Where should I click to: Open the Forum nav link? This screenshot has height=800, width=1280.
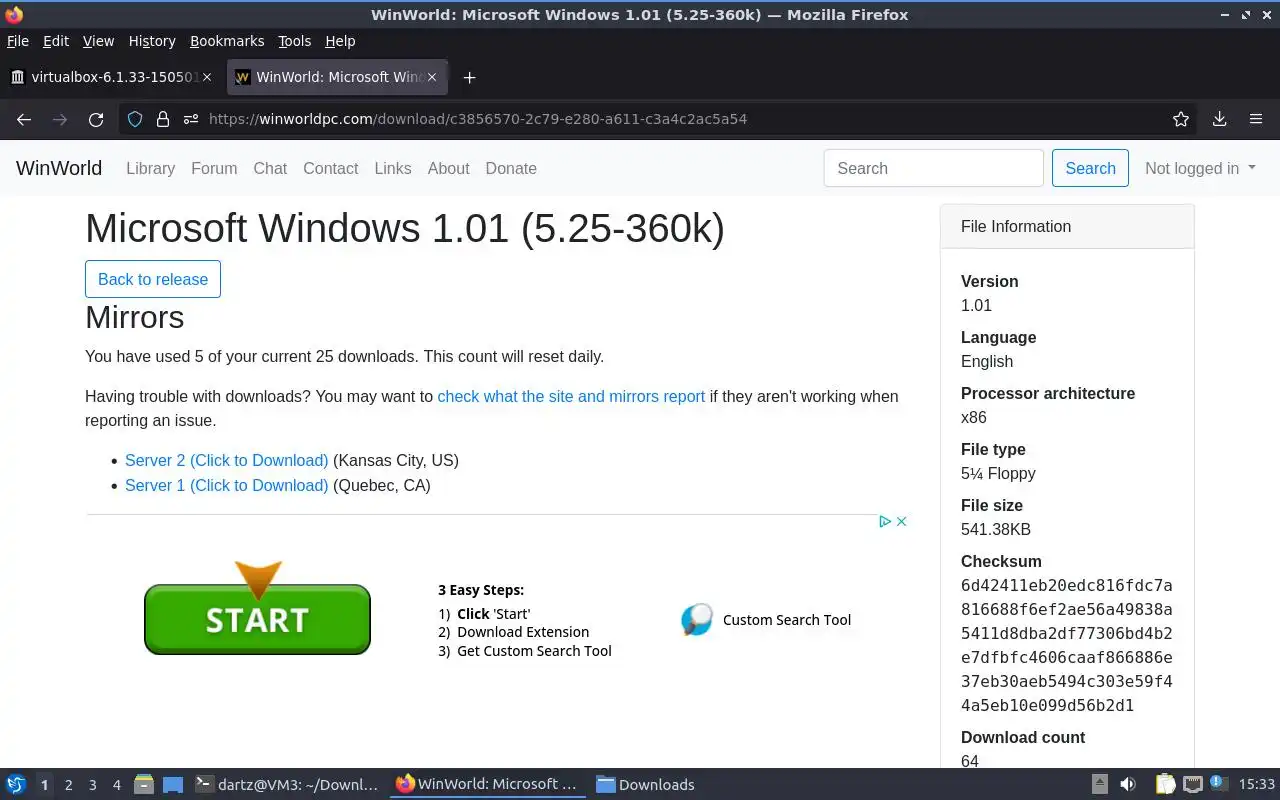pyautogui.click(x=214, y=168)
